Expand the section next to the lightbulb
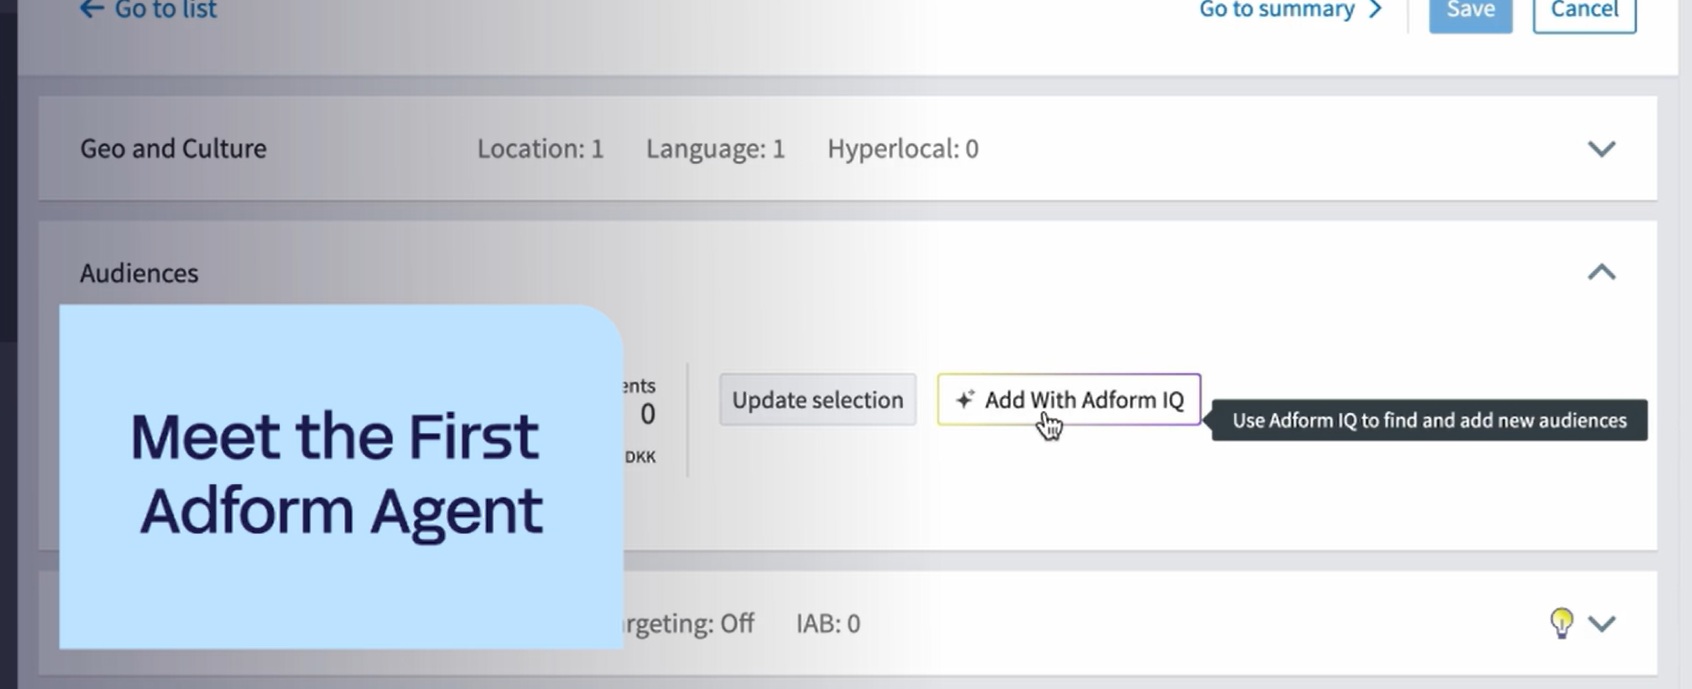Viewport: 1692px width, 689px height. pyautogui.click(x=1602, y=624)
